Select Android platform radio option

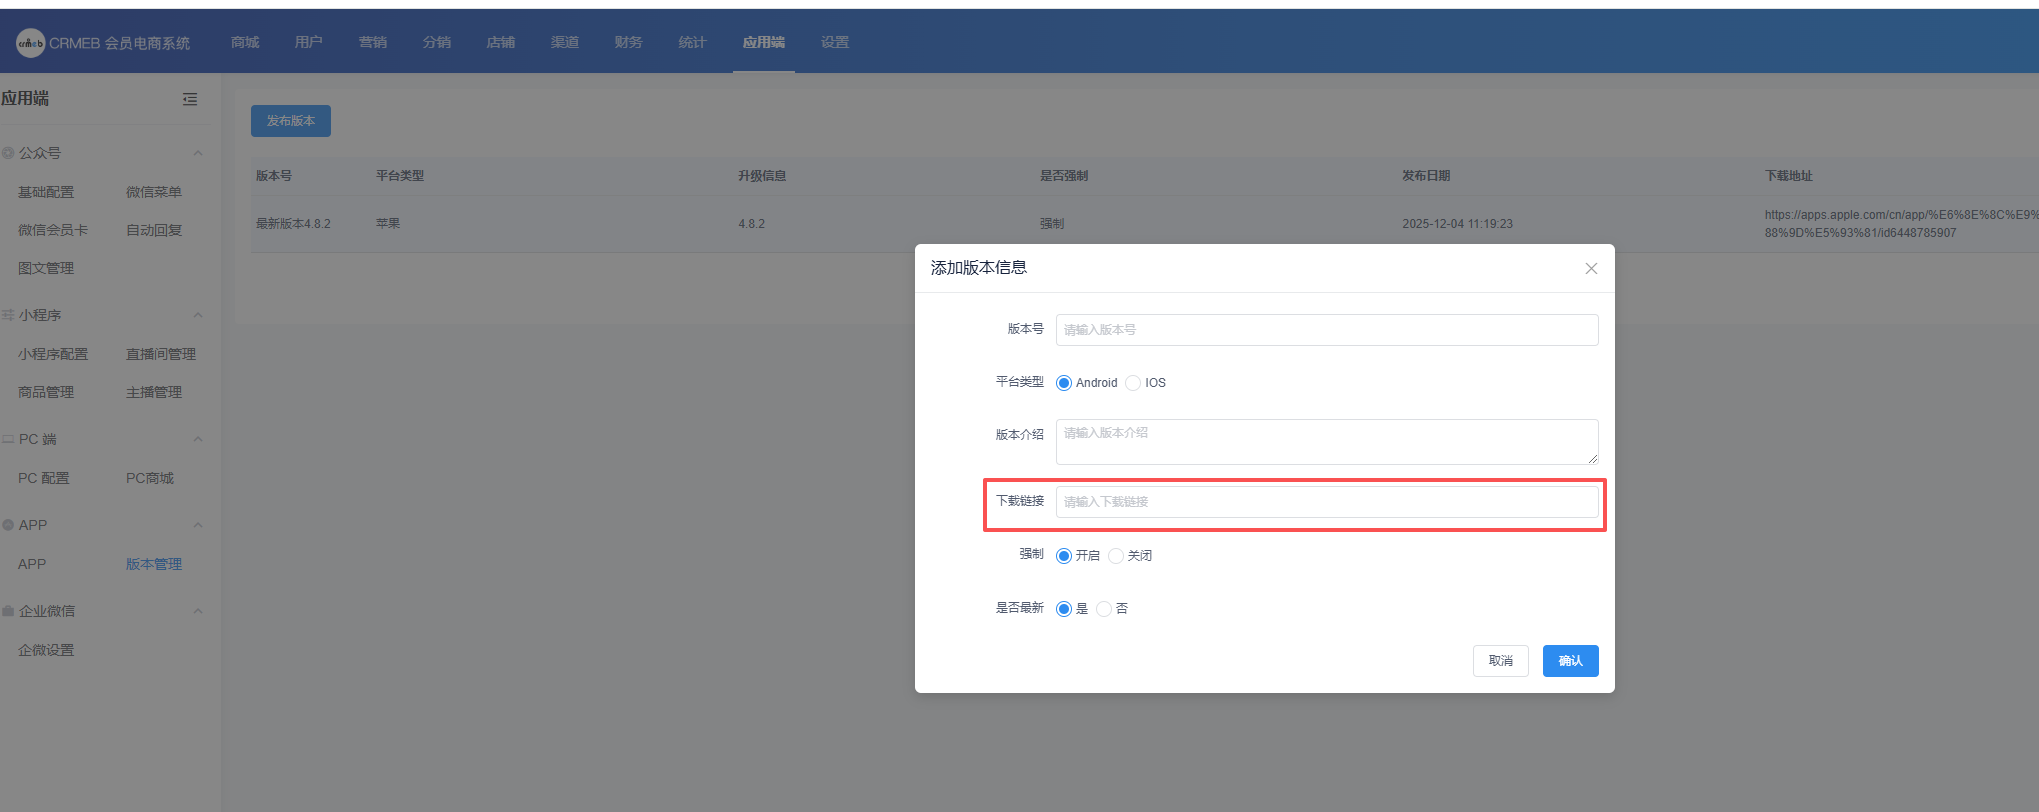coord(1064,383)
